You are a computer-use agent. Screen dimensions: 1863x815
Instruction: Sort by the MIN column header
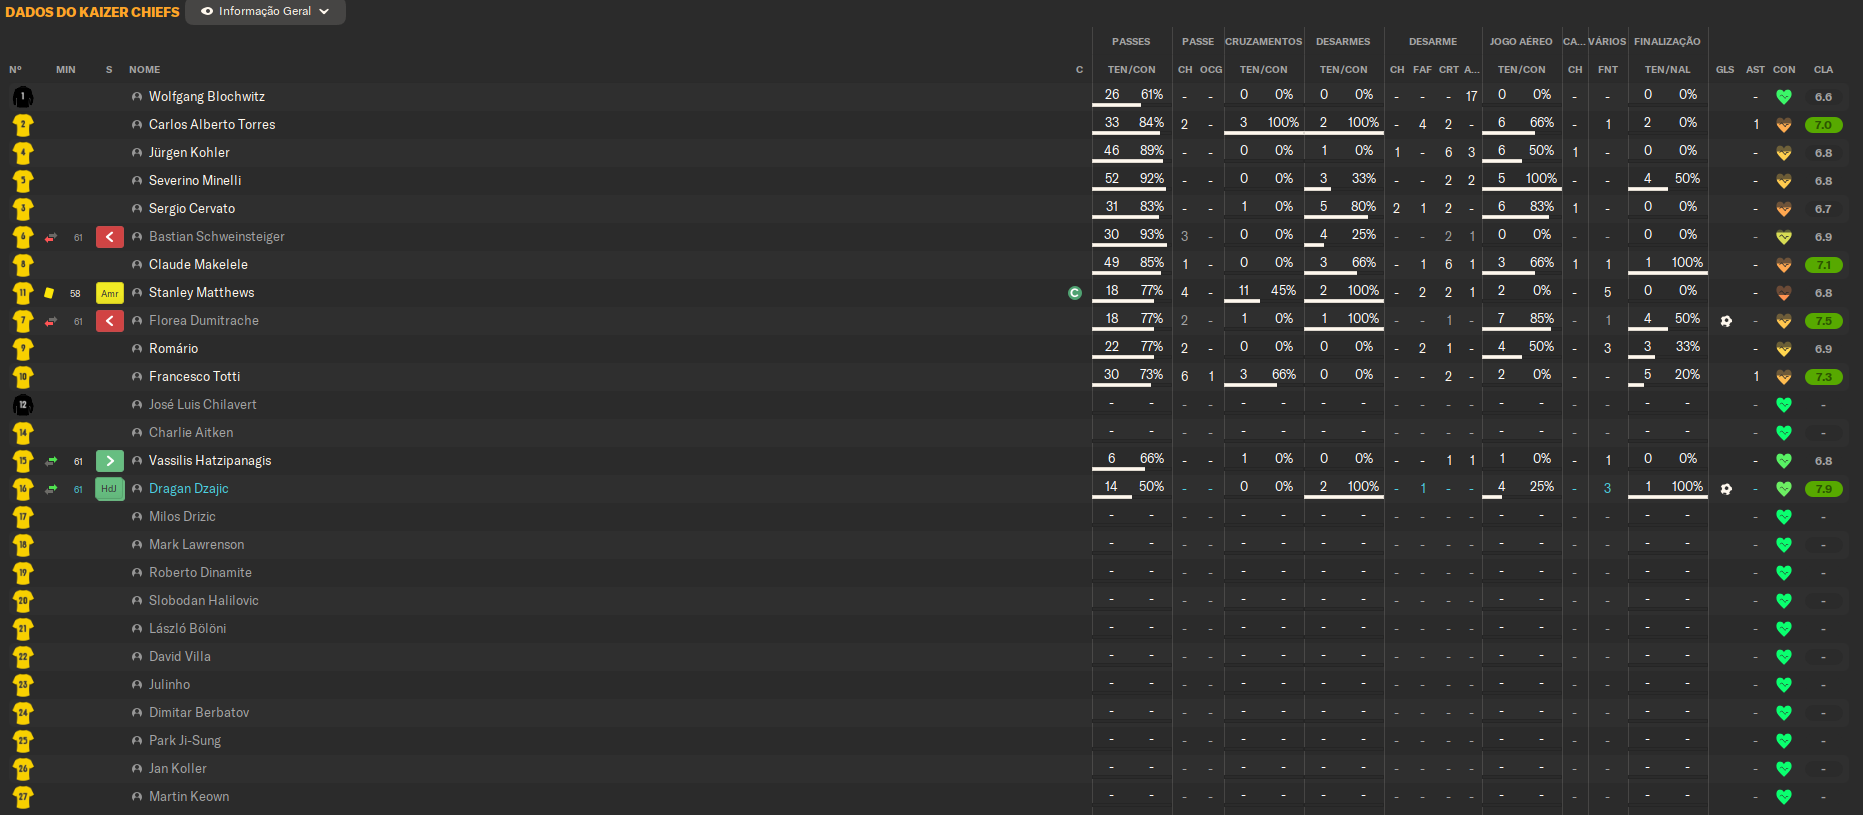click(66, 70)
